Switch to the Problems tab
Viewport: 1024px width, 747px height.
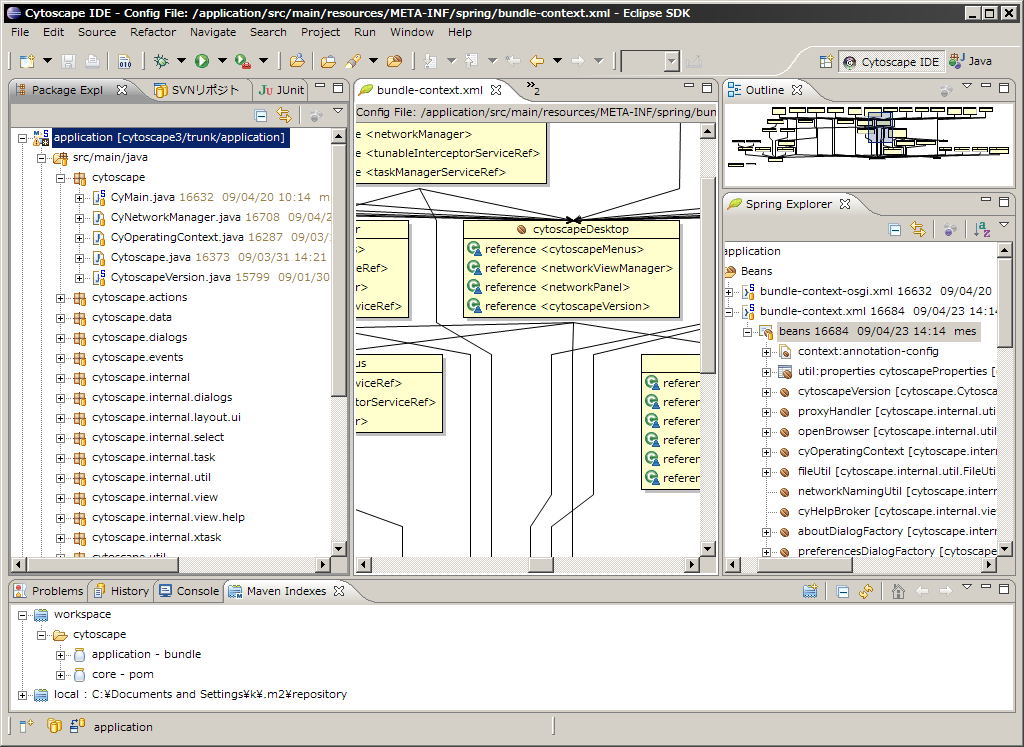tap(49, 591)
